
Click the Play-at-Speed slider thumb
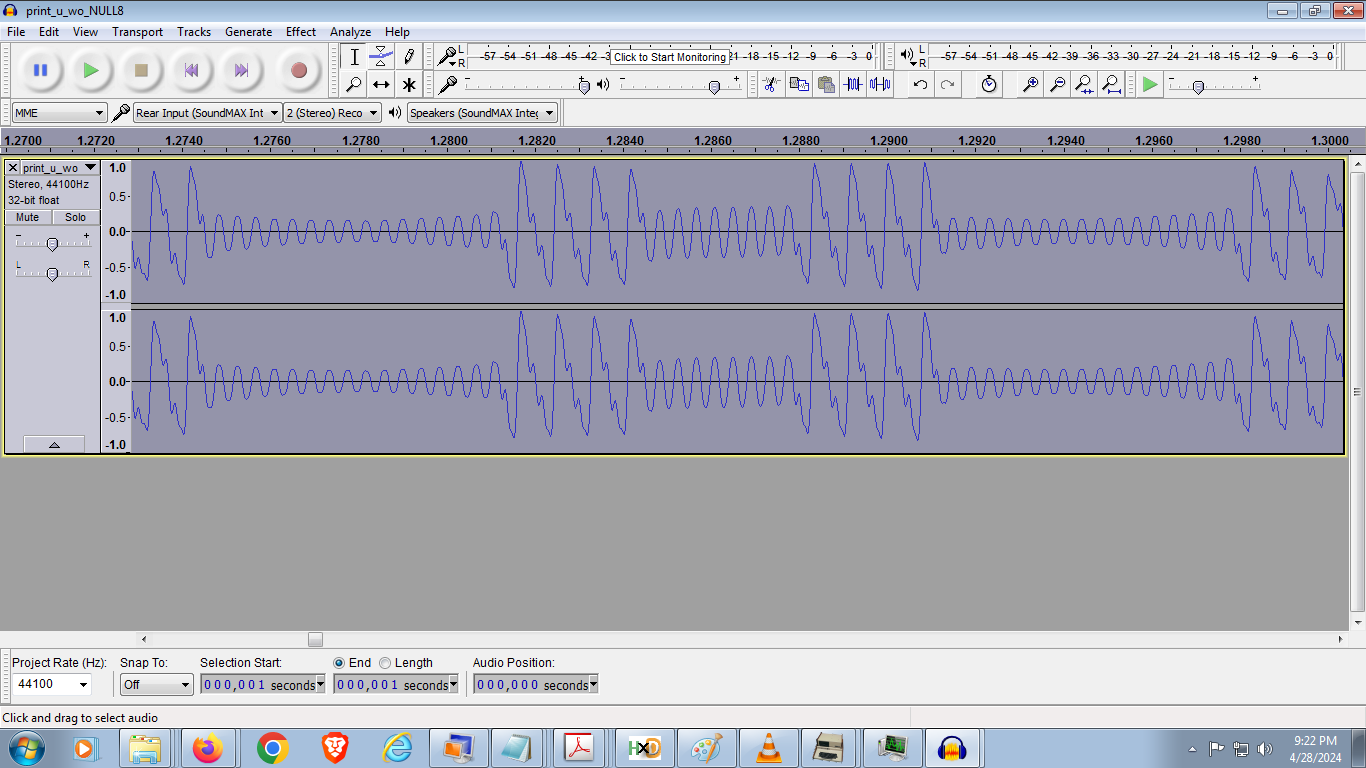pos(1198,87)
